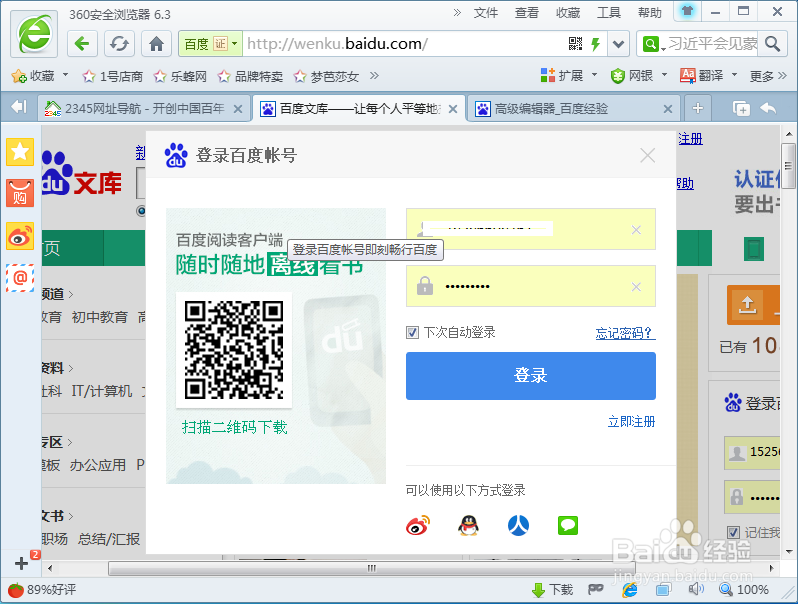Click the search magnifier button
Screen dimensions: 798x604
tap(772, 44)
